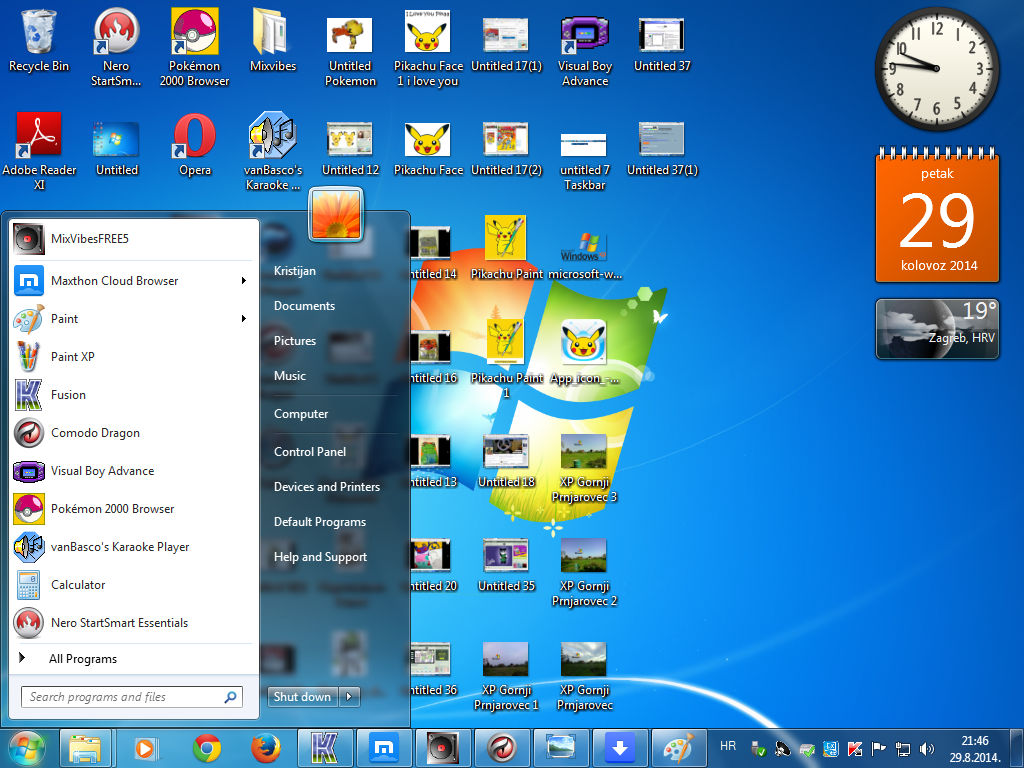
Task: Select Pikachu Face 1 i love you file
Action: (428, 49)
